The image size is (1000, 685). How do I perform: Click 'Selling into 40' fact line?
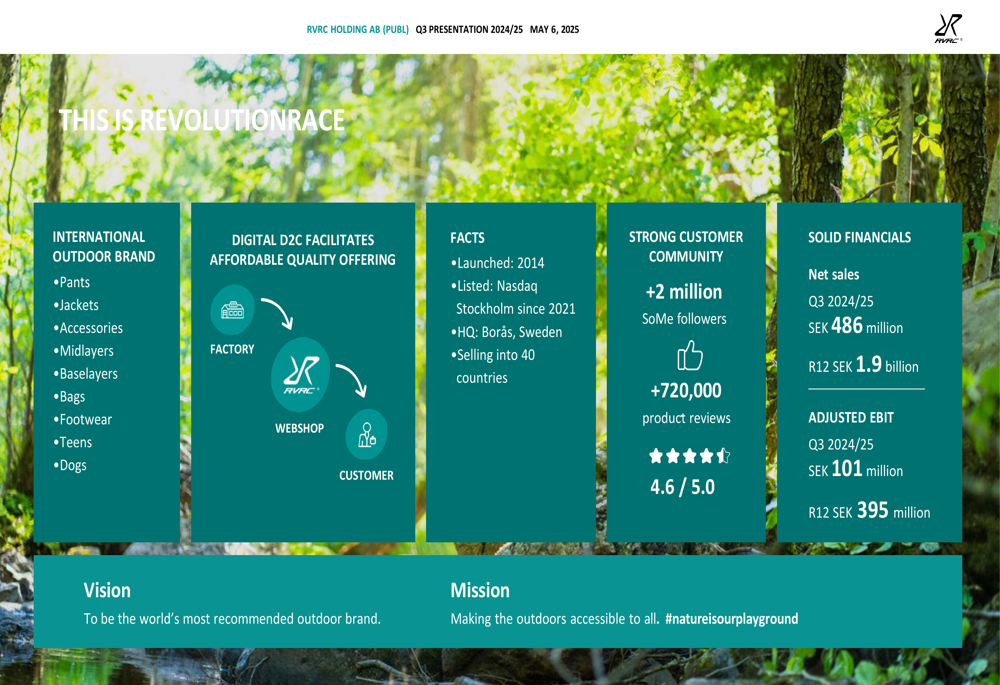493,355
